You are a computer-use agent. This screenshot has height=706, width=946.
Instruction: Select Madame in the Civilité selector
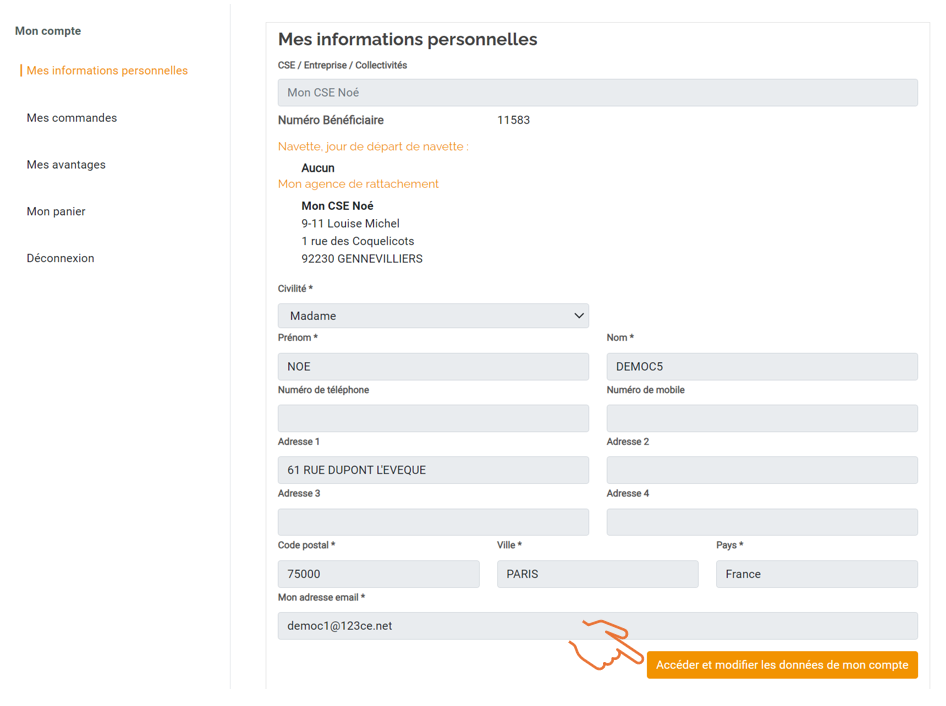(x=433, y=315)
